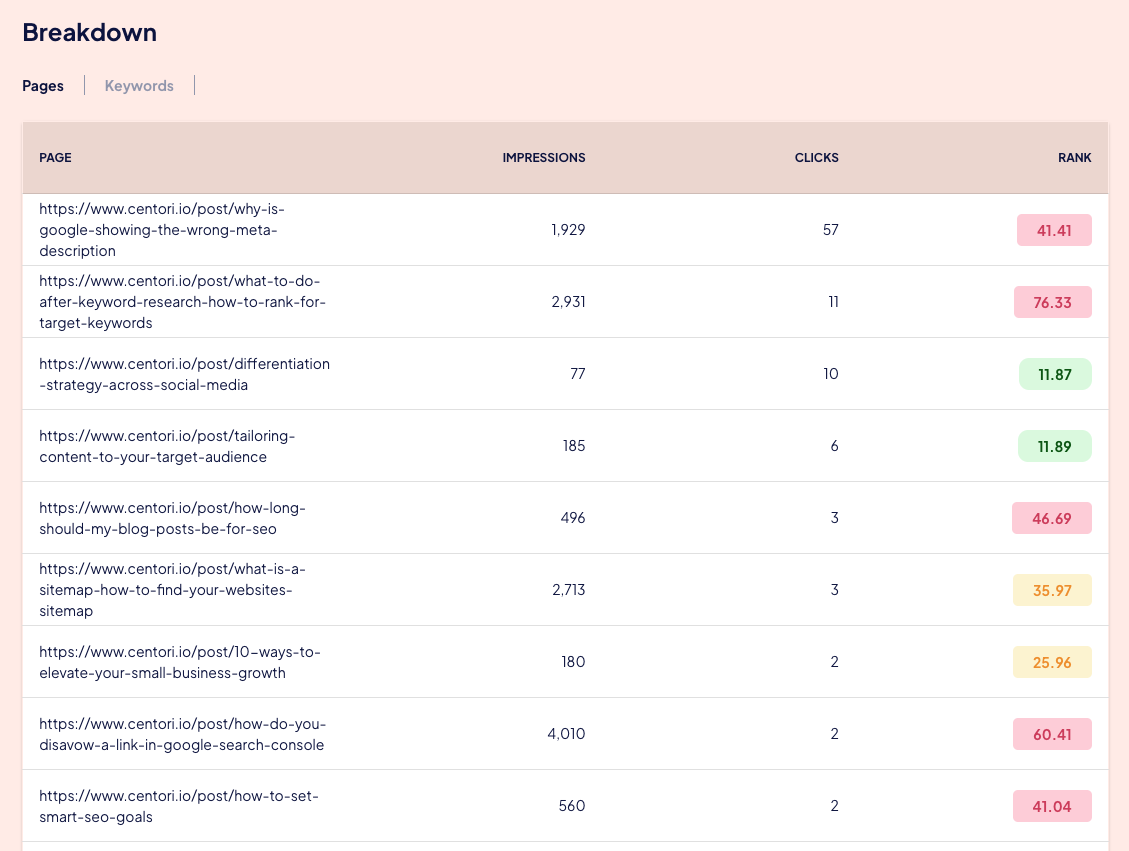This screenshot has width=1129, height=851.
Task: Open the differentiation-strategy-across-social-media link
Action: click(x=184, y=374)
